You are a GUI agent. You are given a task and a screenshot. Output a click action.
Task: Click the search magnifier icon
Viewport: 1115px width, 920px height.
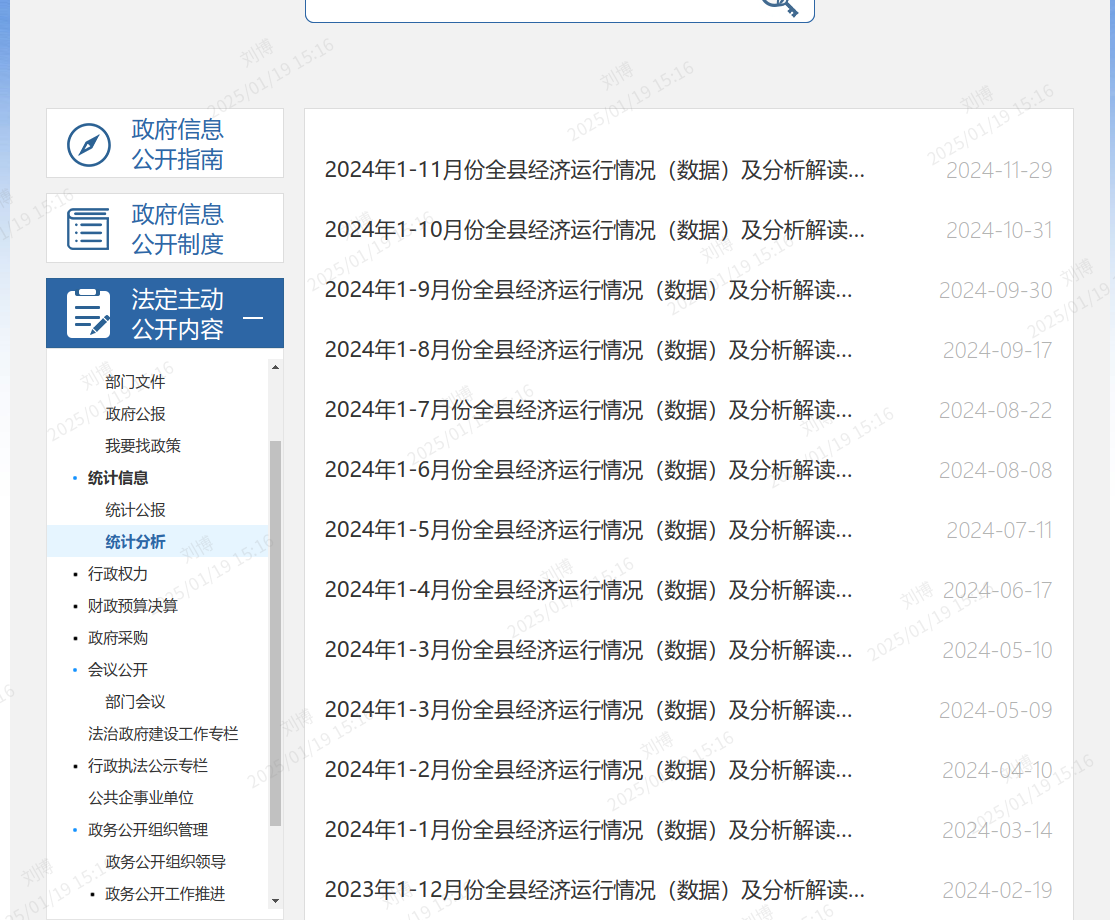[x=780, y=7]
